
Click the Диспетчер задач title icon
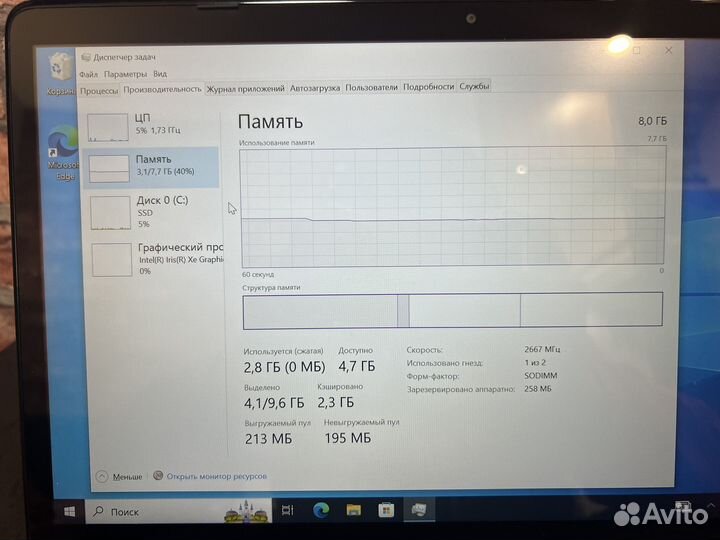pos(85,57)
